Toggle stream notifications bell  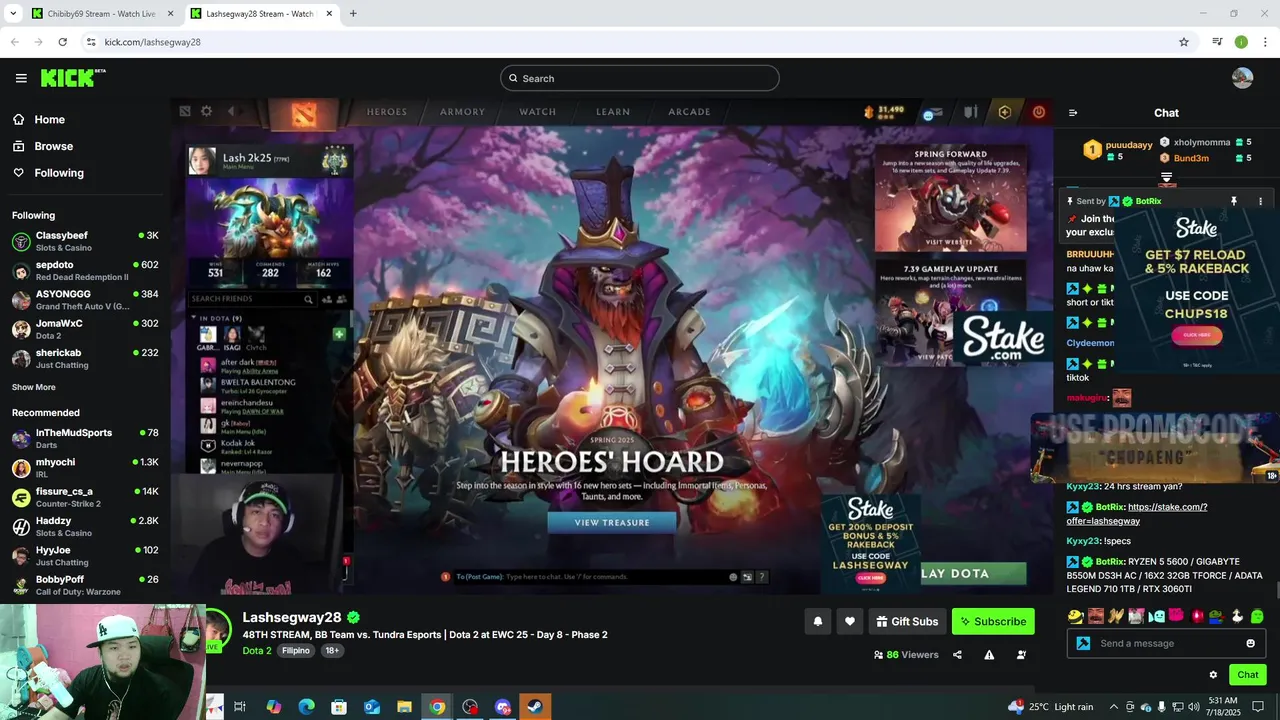pyautogui.click(x=817, y=621)
